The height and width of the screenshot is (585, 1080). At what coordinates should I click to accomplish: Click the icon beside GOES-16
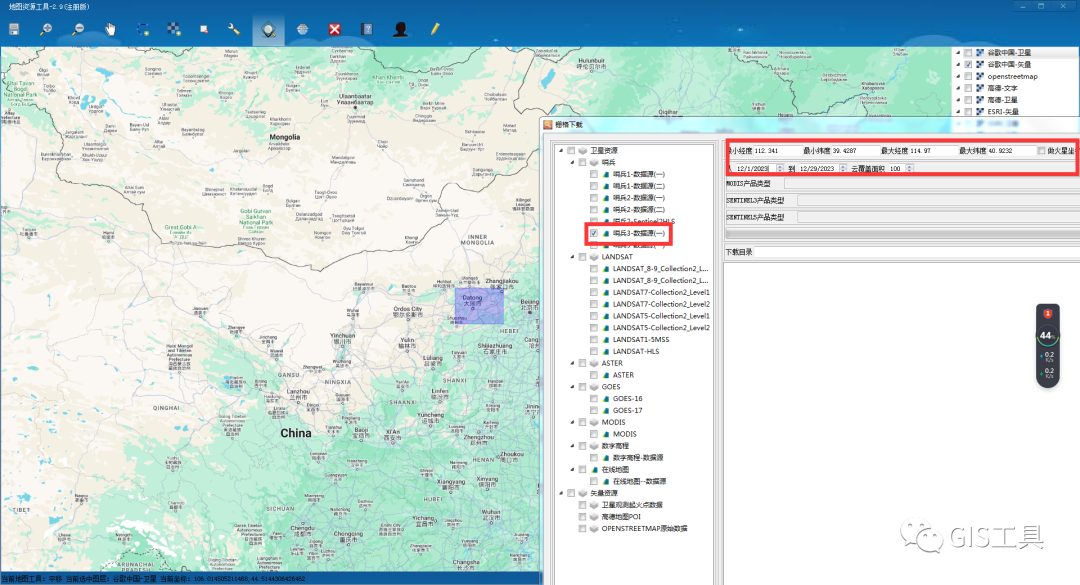pyautogui.click(x=606, y=398)
